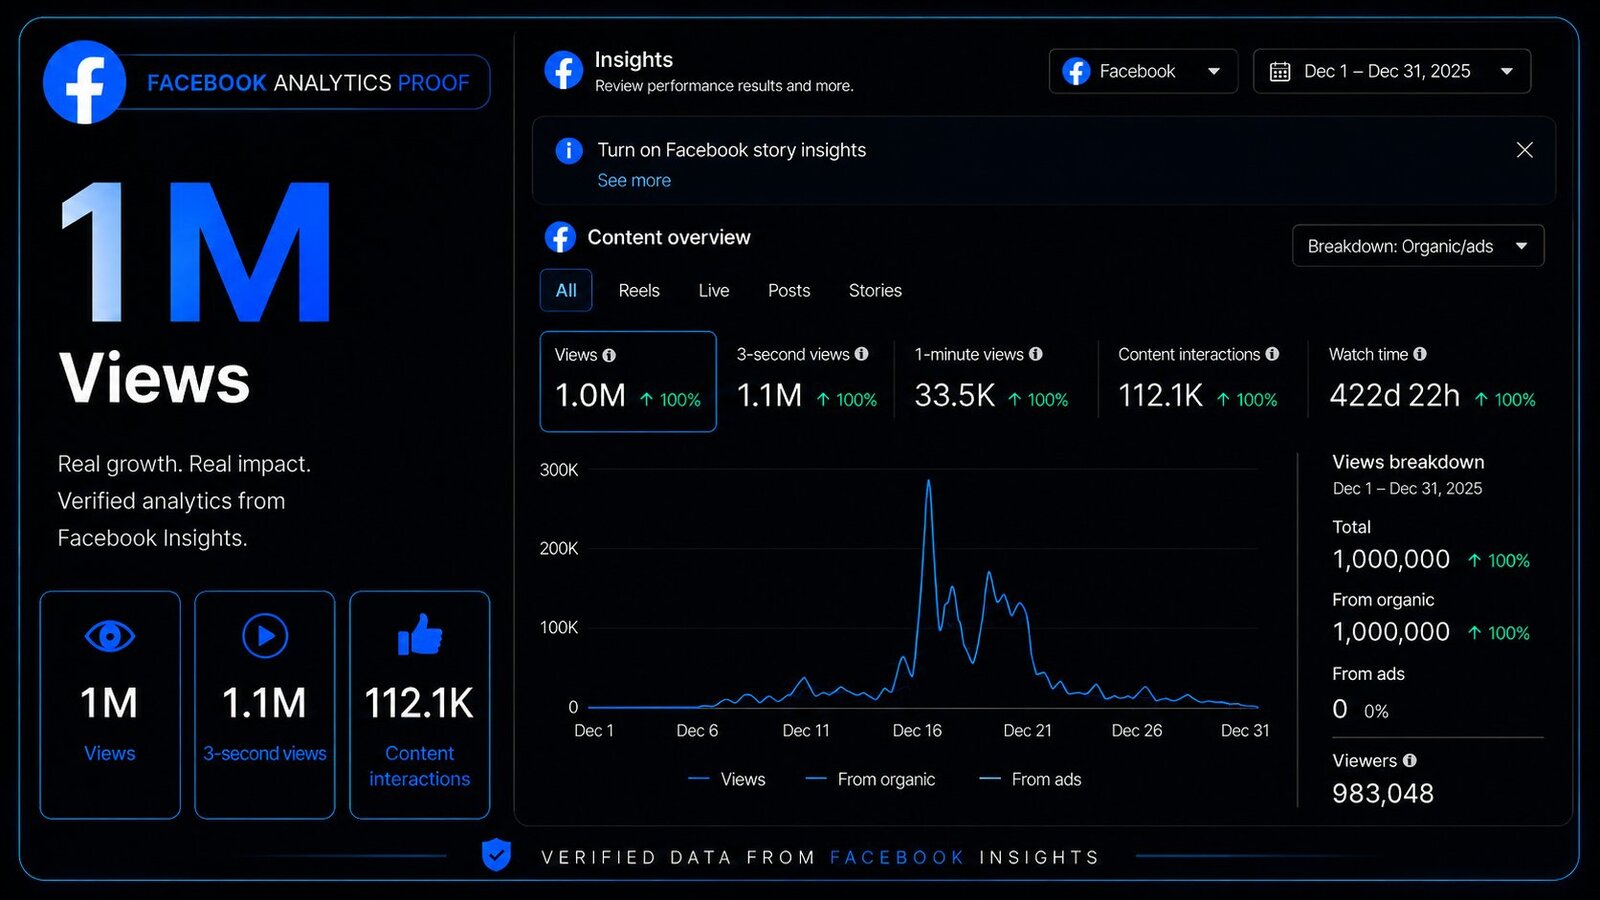1600x900 pixels.
Task: Click the 33.5K 1-minute views value
Action: point(955,396)
